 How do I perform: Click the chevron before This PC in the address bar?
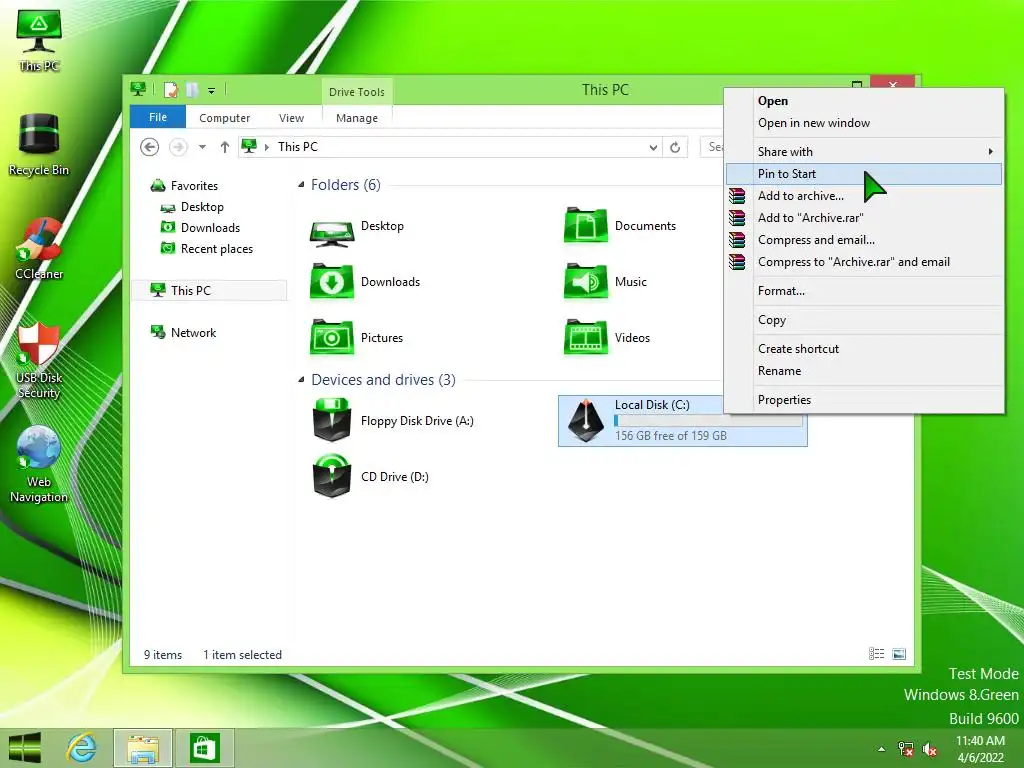pyautogui.click(x=266, y=148)
